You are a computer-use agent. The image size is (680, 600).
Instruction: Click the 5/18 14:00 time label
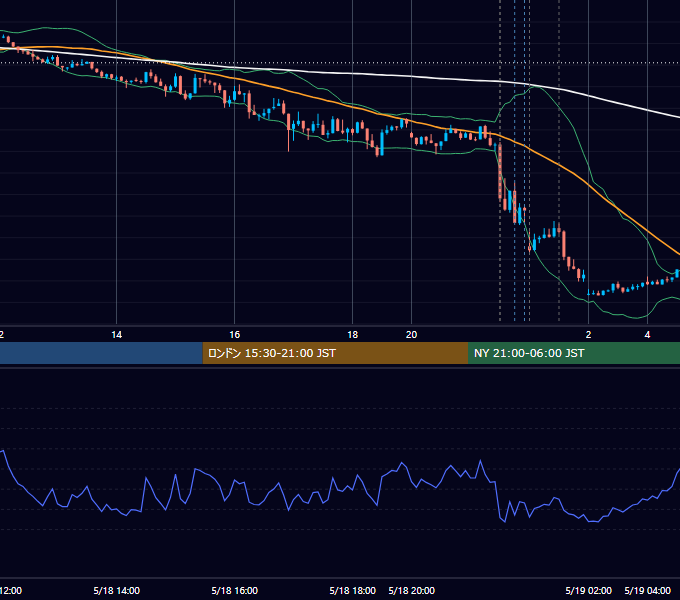(117, 590)
